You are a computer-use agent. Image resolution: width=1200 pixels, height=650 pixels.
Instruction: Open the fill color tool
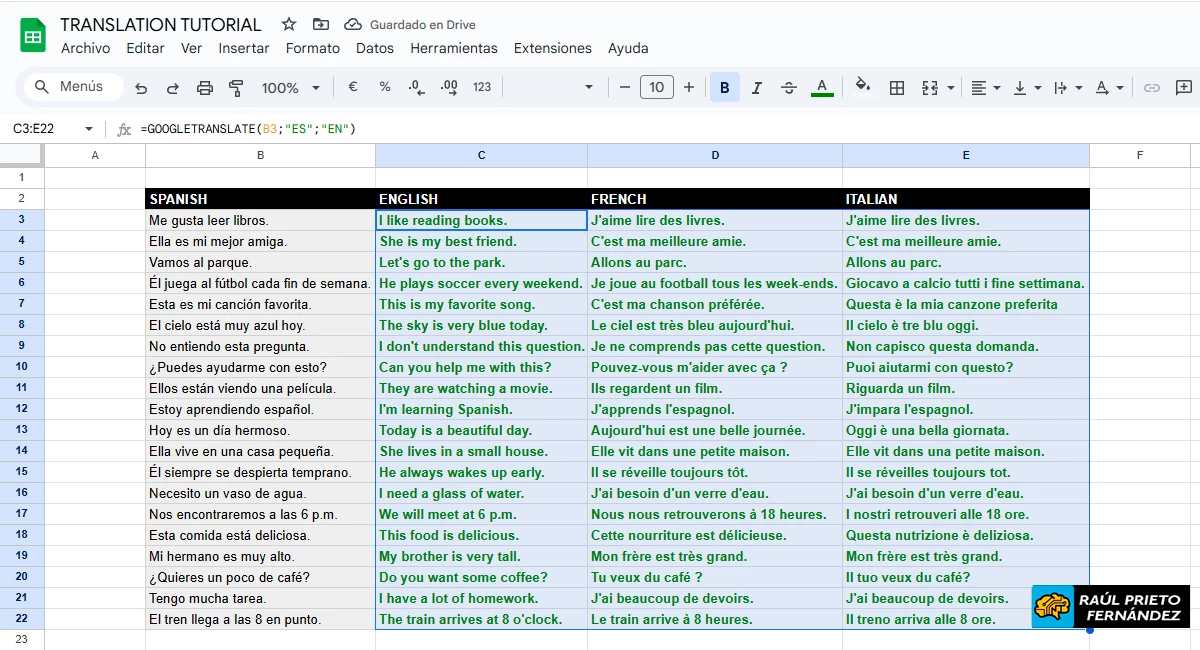tap(862, 87)
